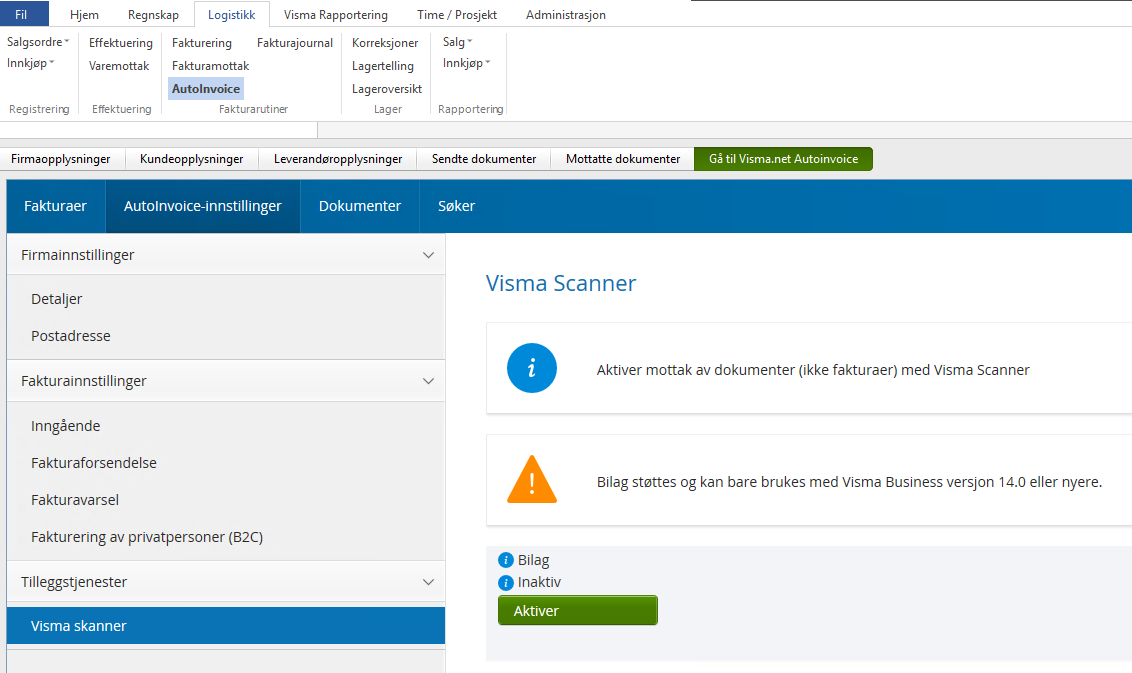Click the info icon next to Inaktiv
The width and height of the screenshot is (1132, 673).
pos(506,583)
